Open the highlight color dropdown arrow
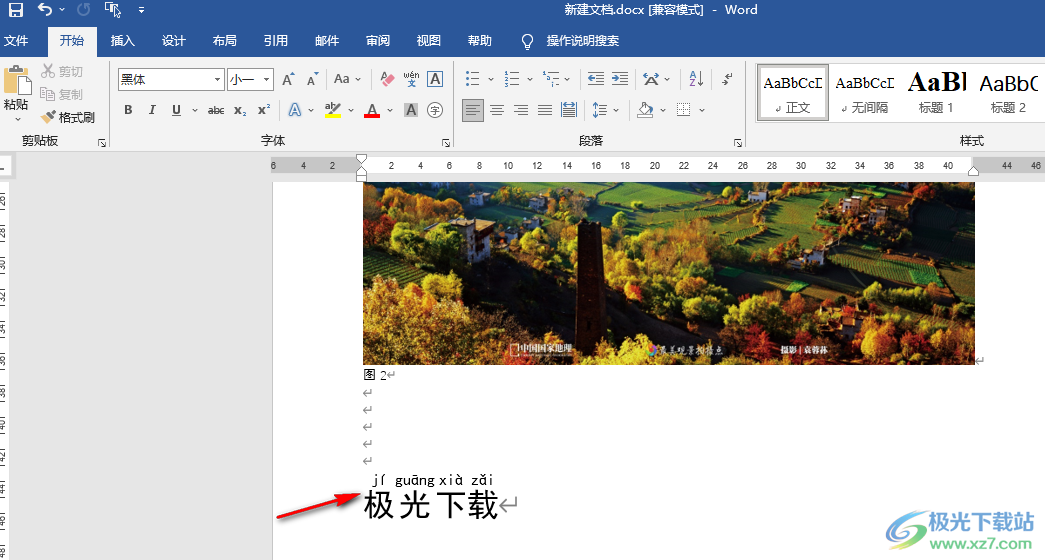The image size is (1045, 560). pyautogui.click(x=351, y=111)
